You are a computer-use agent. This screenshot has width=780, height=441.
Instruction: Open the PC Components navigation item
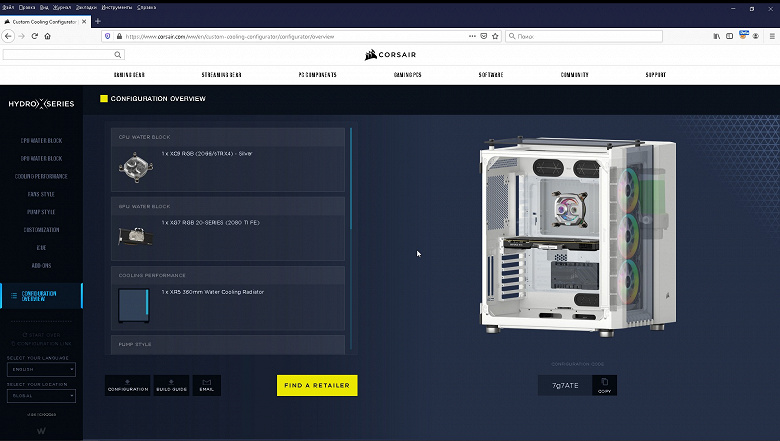tap(317, 75)
